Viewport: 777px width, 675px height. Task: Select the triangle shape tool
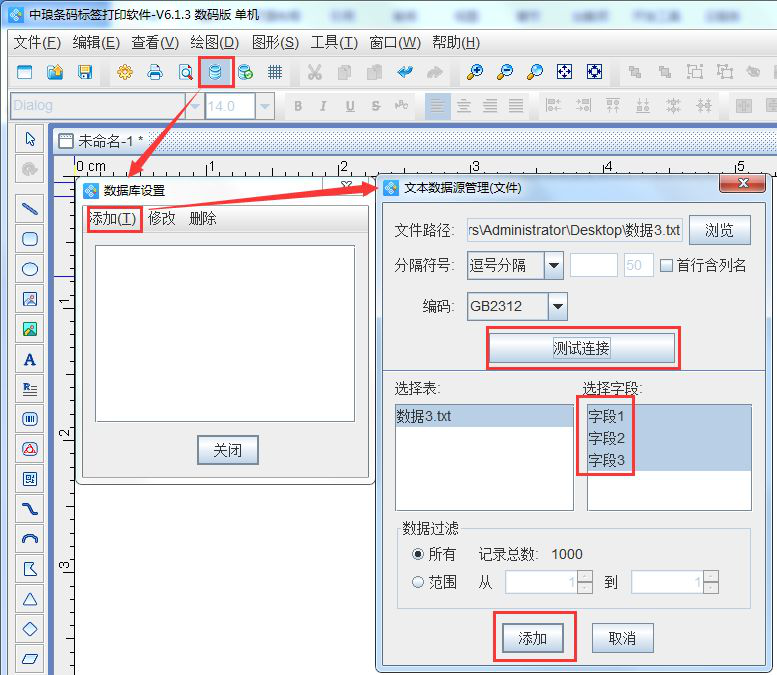[x=30, y=599]
